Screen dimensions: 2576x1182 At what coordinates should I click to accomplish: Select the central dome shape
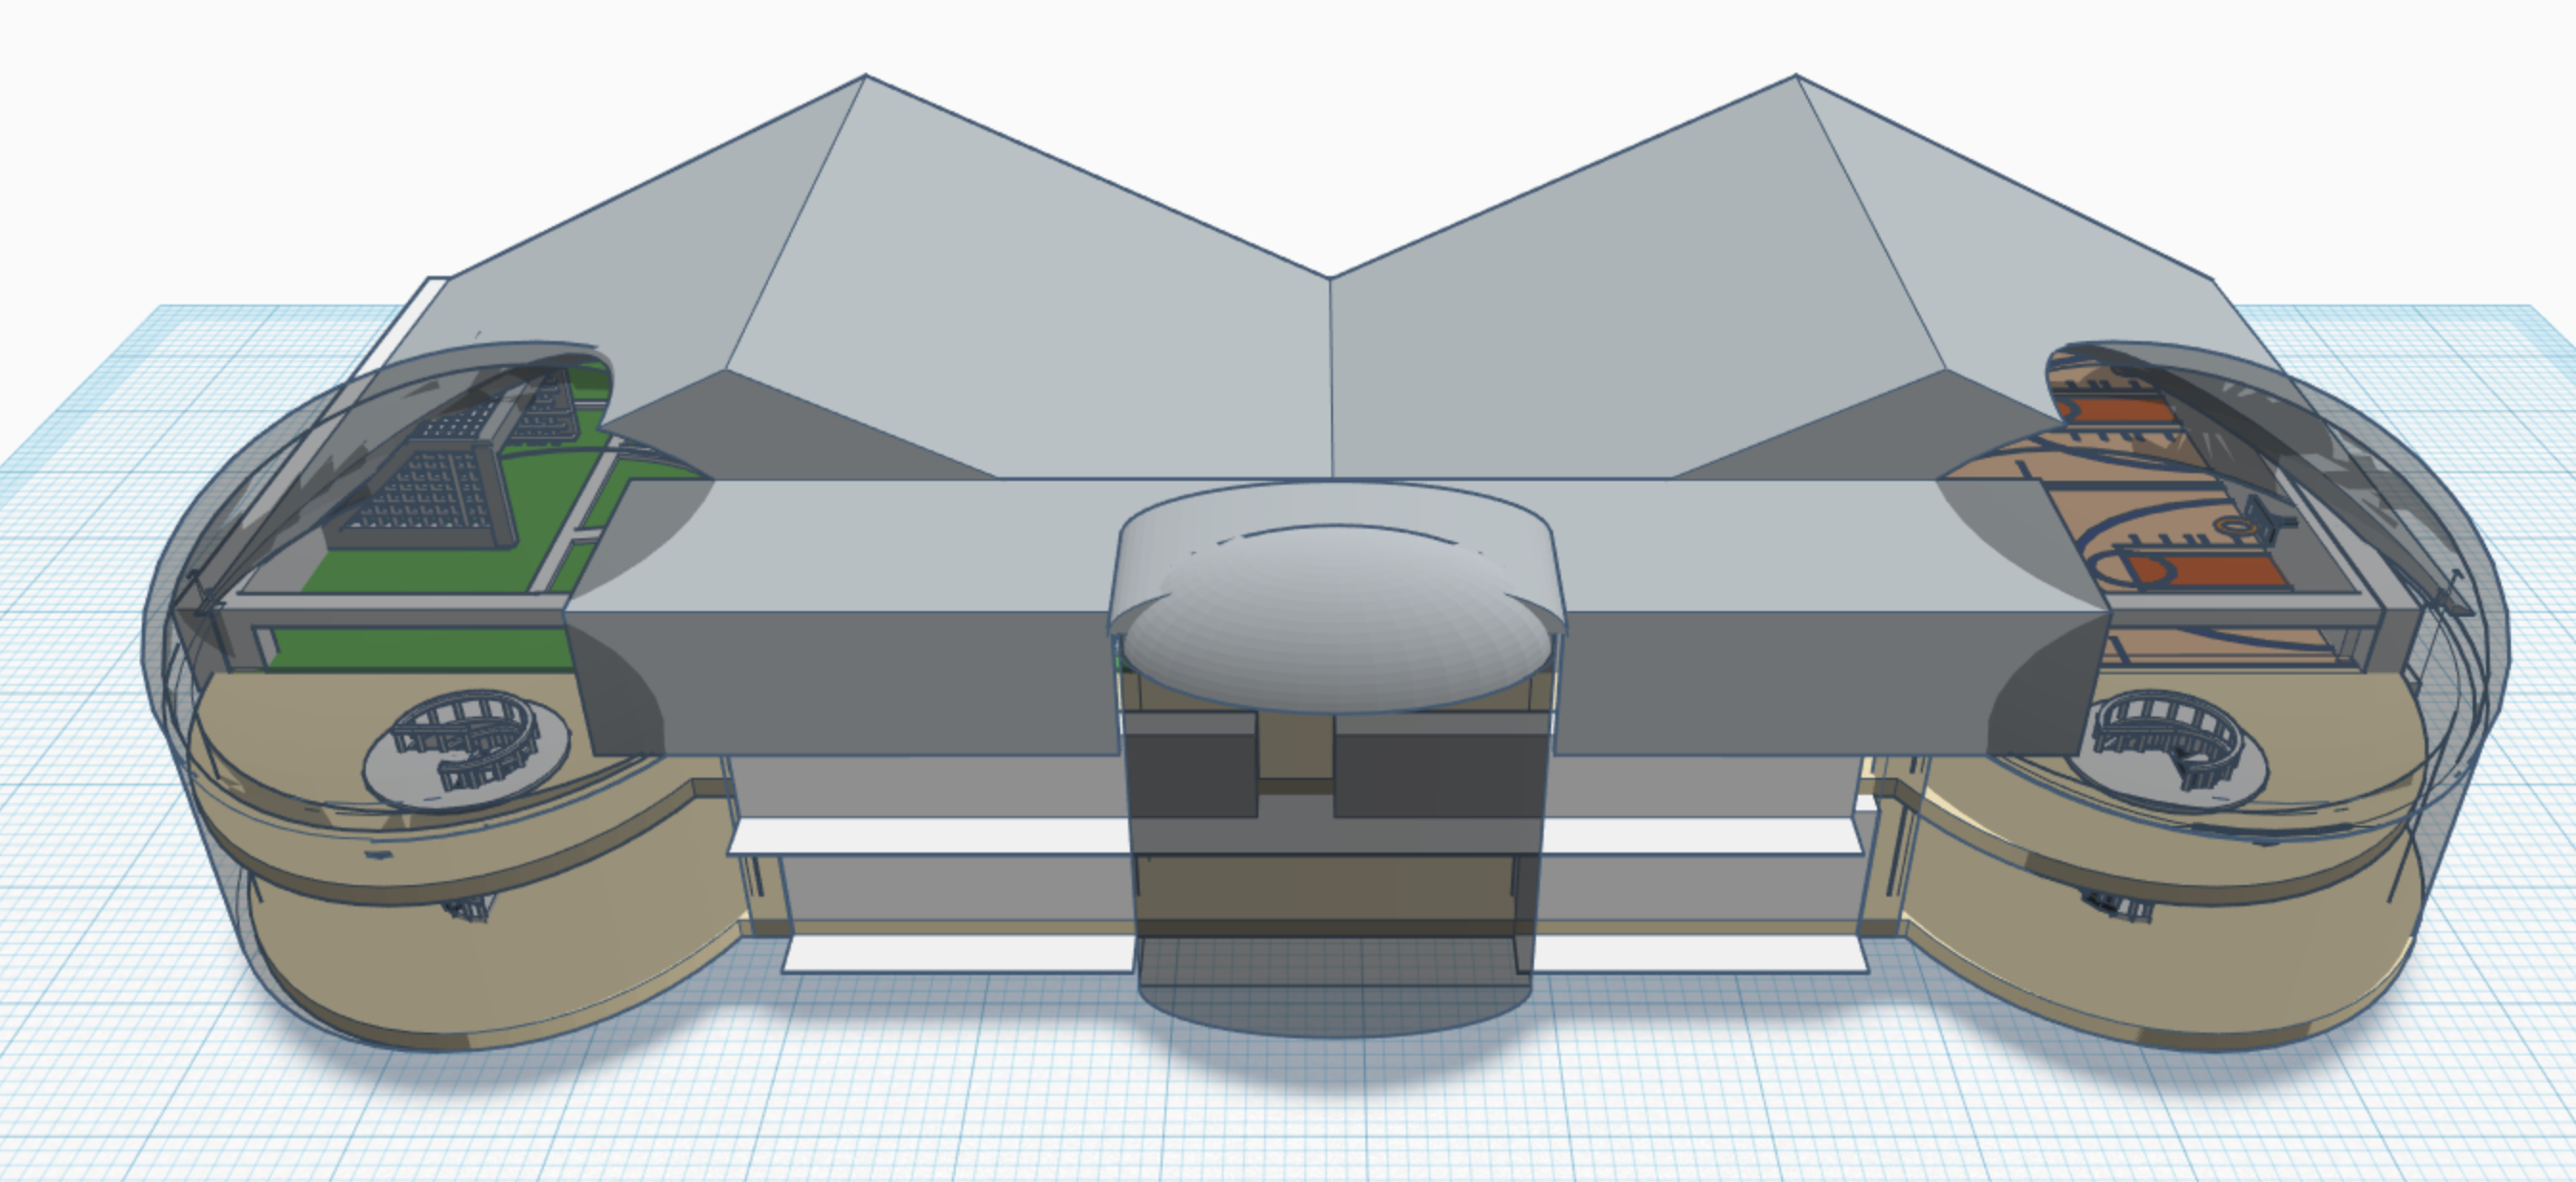coord(1336,618)
